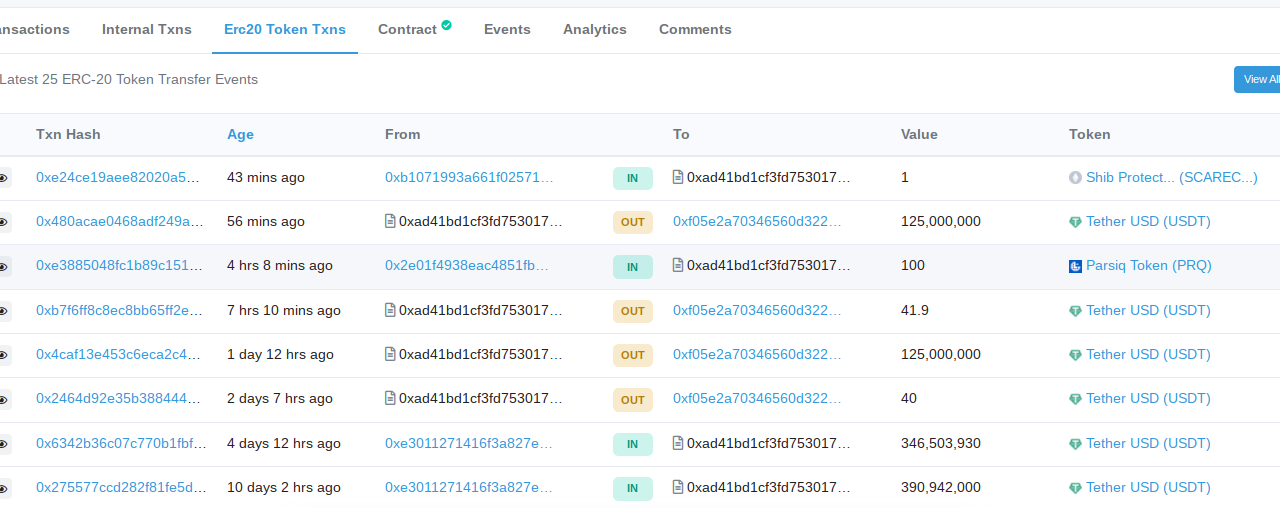Click the eye icon in the 10 days 2 hrs row

click(x=4, y=488)
